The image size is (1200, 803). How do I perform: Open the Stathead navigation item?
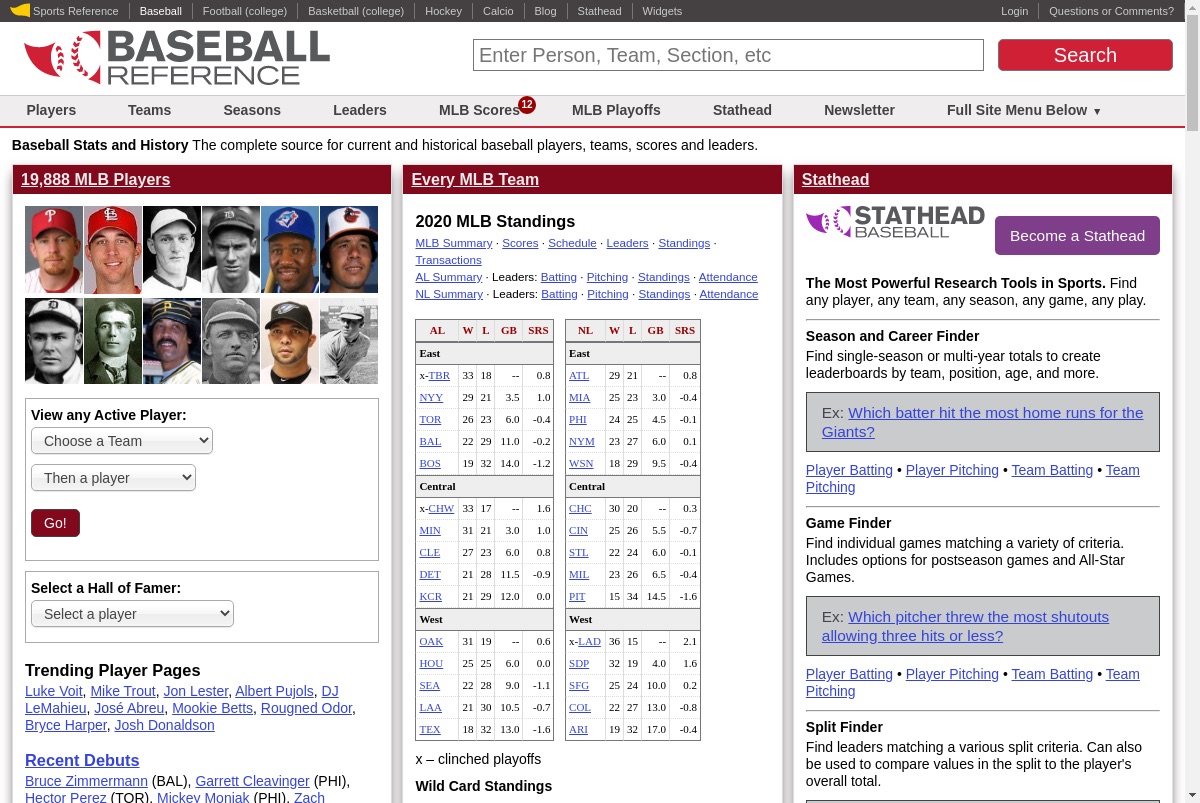point(742,110)
